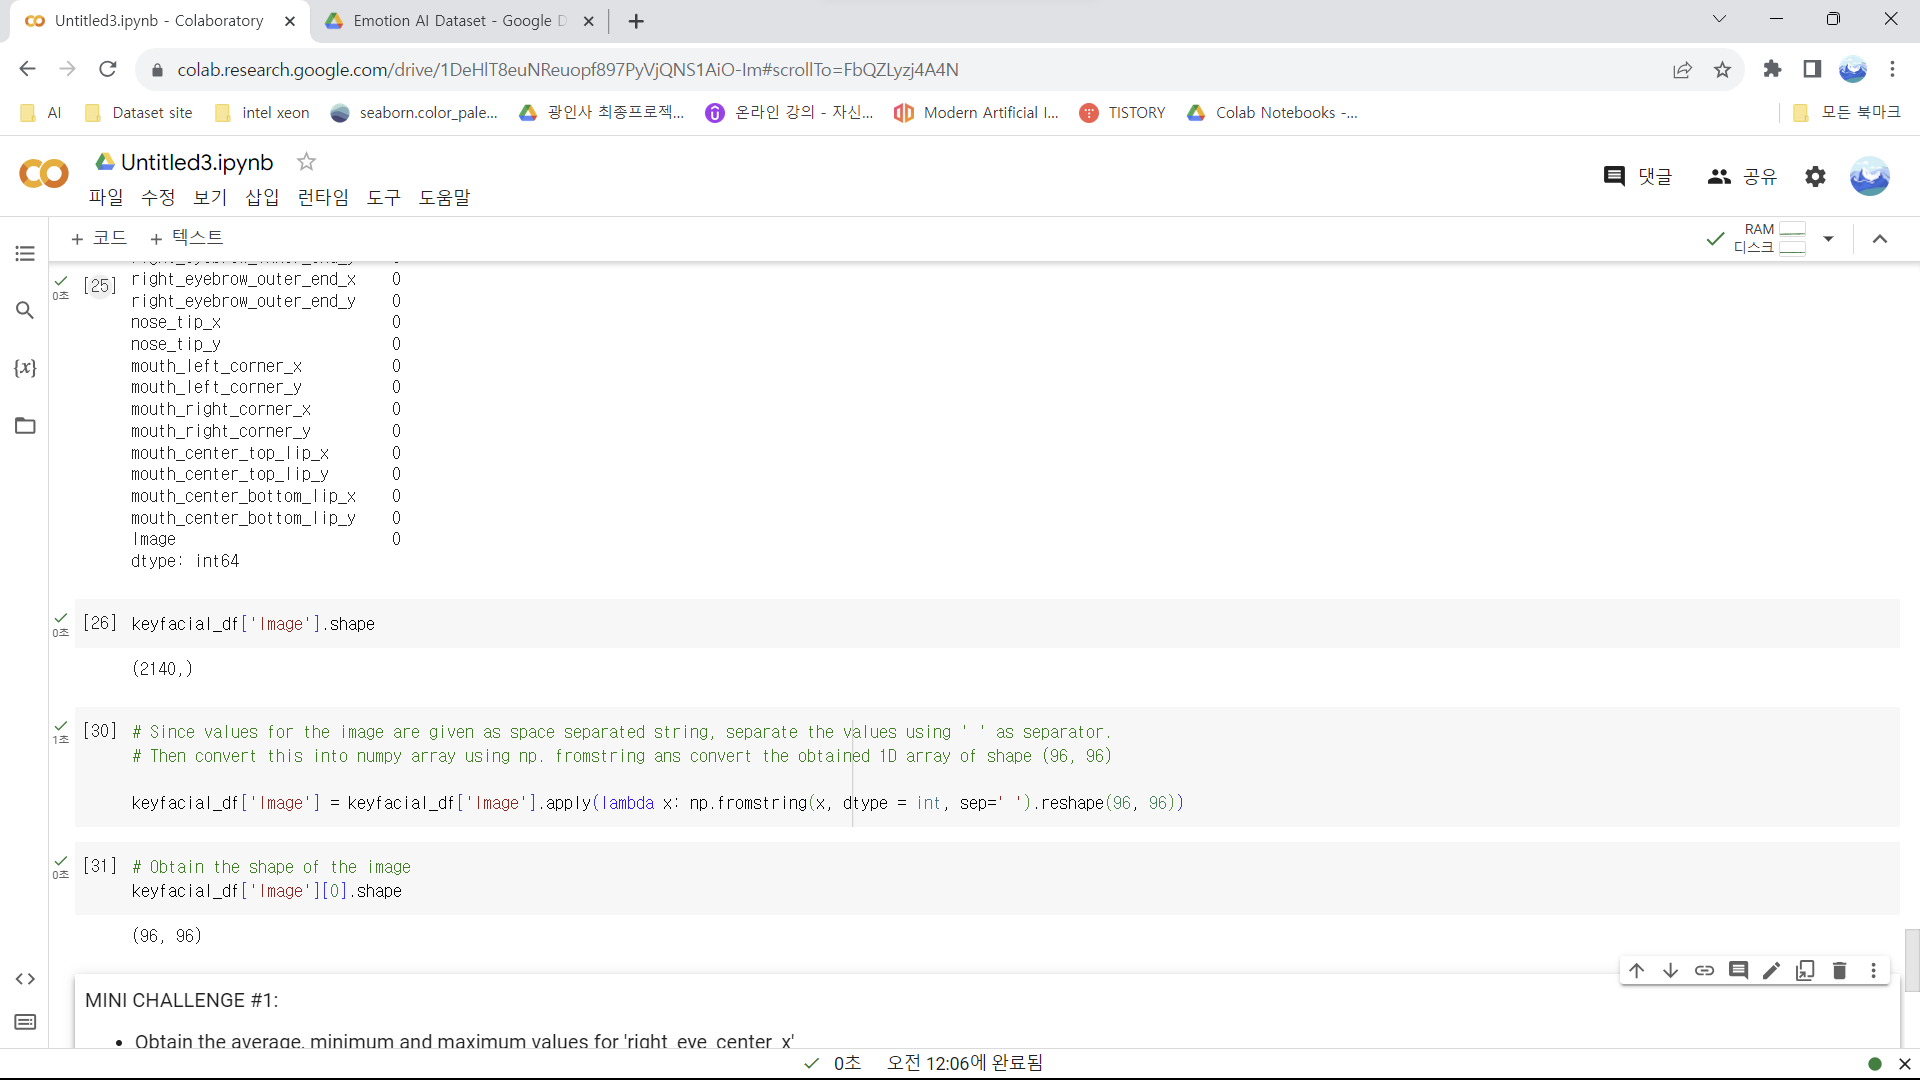Image resolution: width=1920 pixels, height=1080 pixels.
Task: Copy link to cell icon
Action: click(x=1704, y=970)
